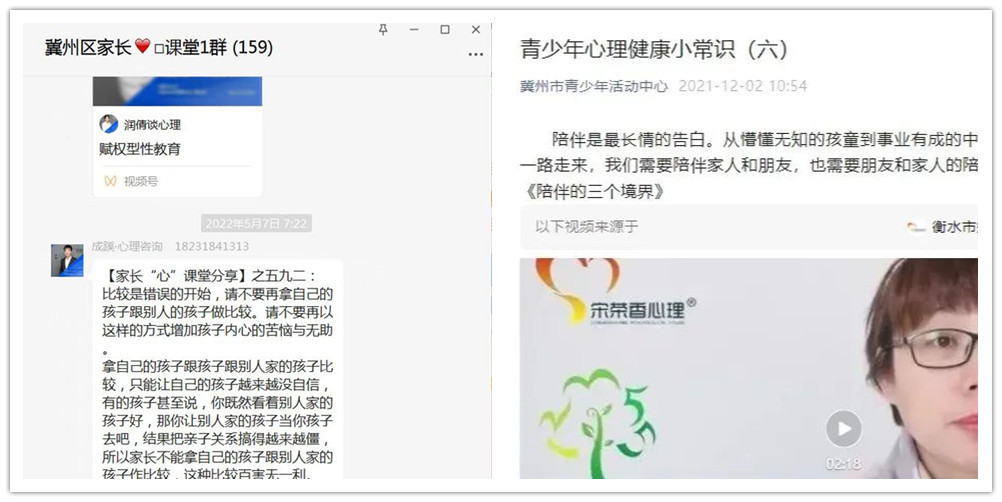Minimize the chat window

tap(414, 30)
